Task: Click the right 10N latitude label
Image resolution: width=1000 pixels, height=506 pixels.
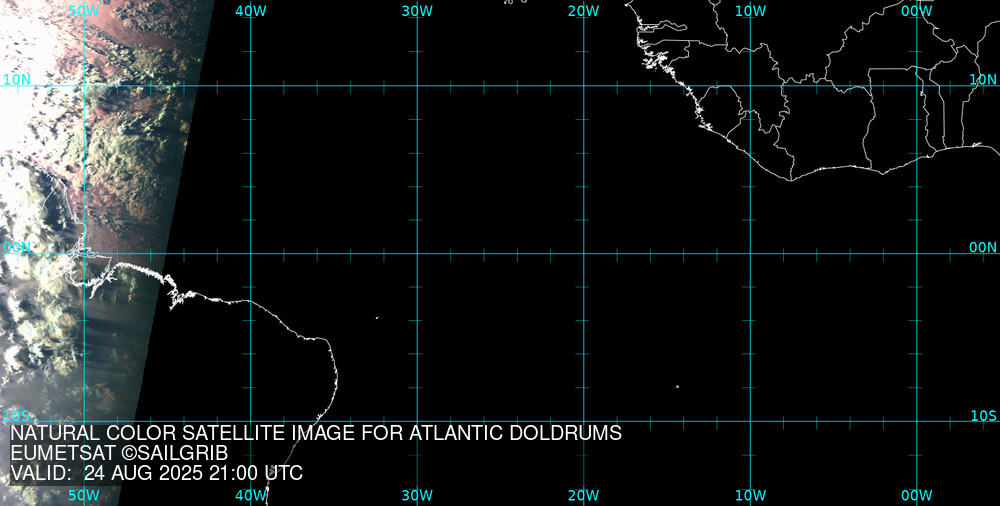Action: pyautogui.click(x=983, y=80)
